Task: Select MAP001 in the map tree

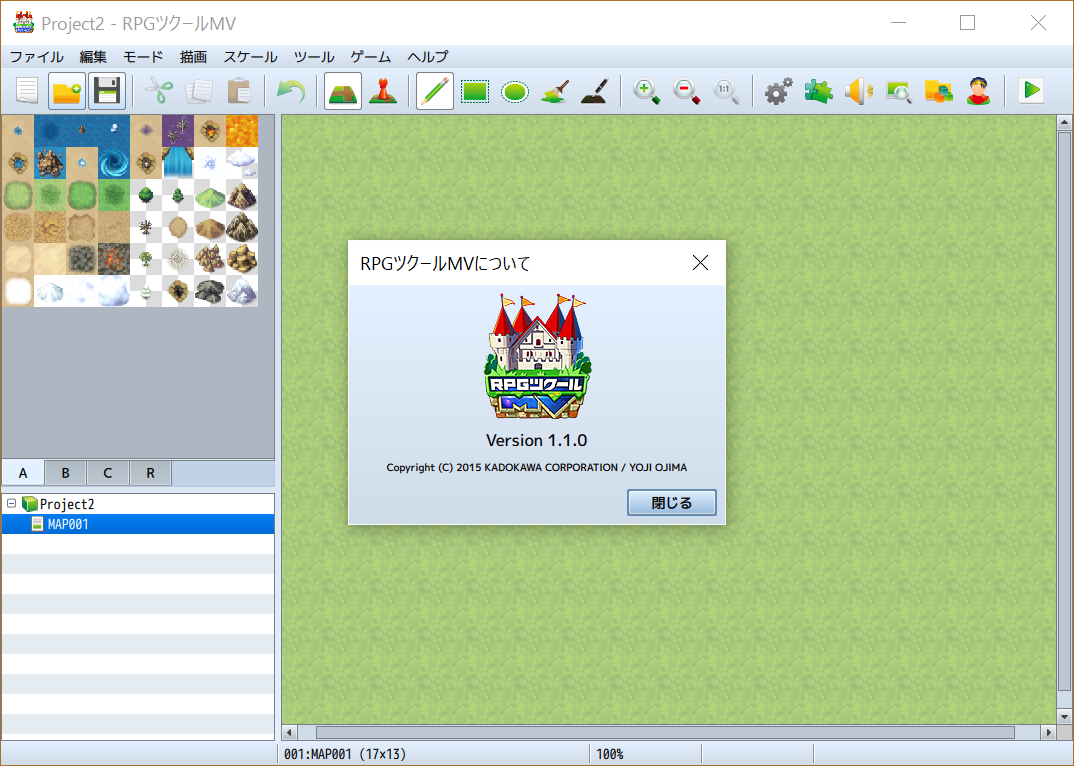Action: click(x=68, y=525)
